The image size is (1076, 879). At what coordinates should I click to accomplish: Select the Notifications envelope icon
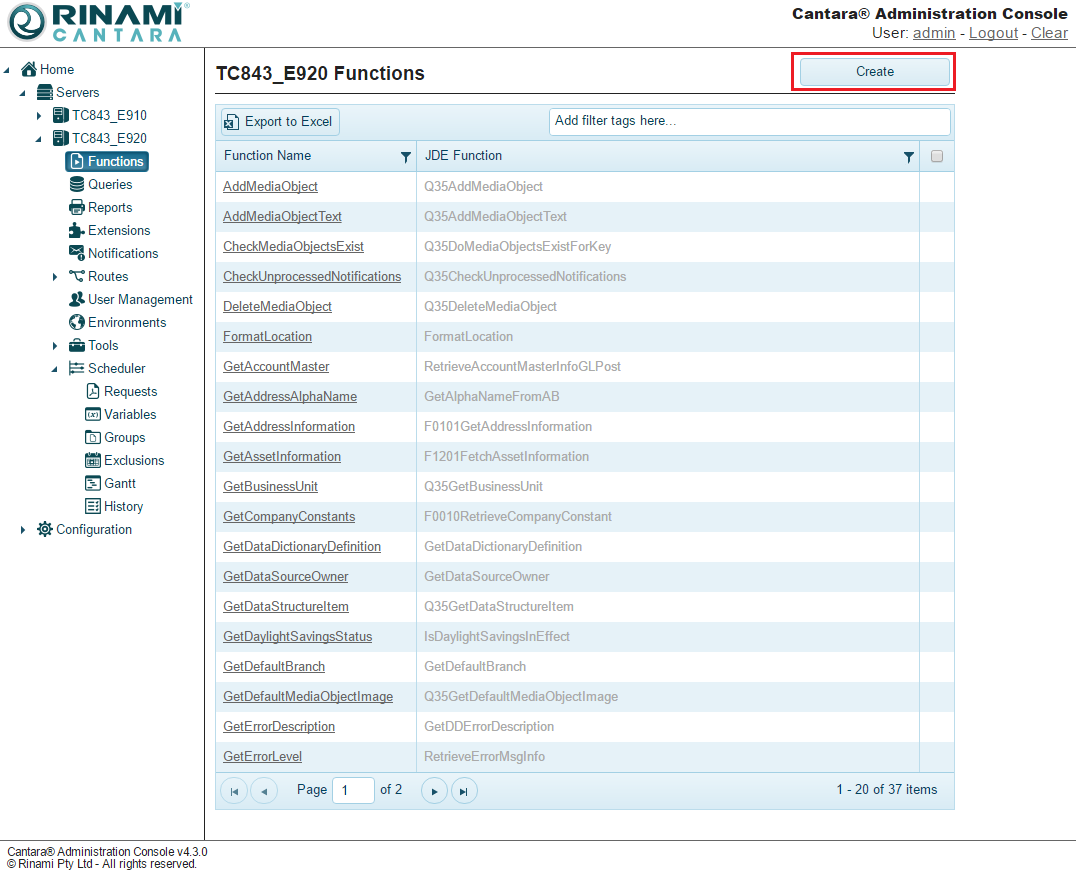[77, 253]
